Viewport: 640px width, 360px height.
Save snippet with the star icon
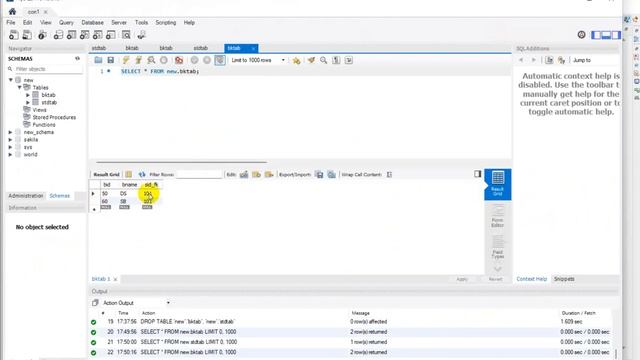[x=296, y=60]
